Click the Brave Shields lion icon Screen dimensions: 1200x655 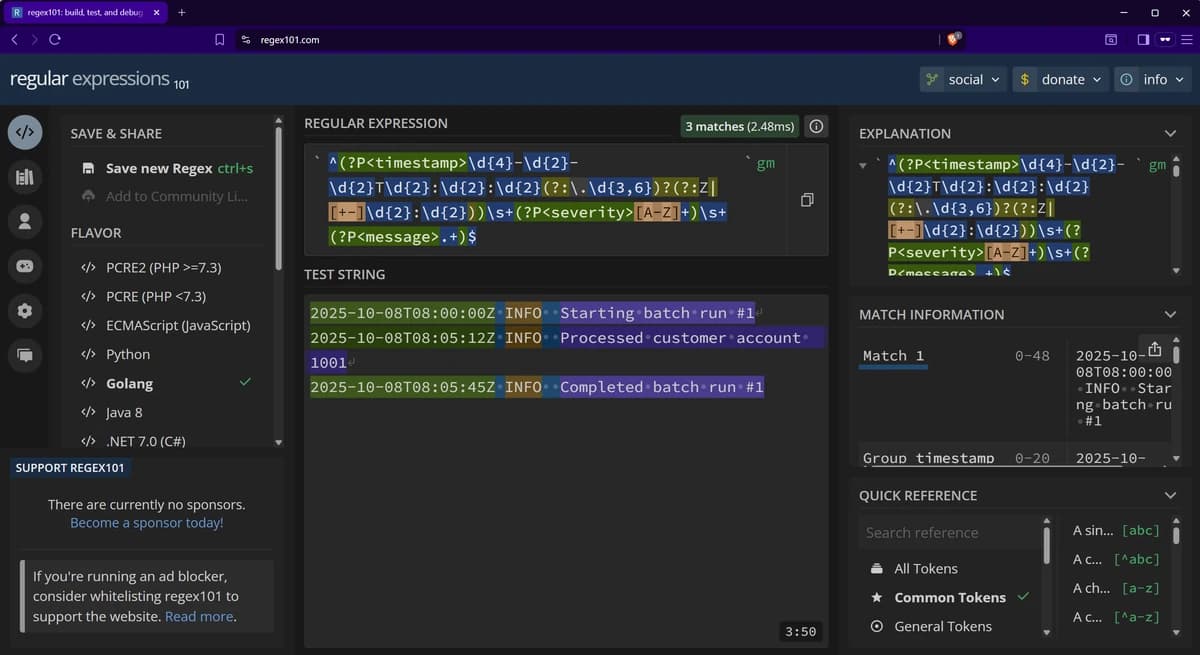954,39
